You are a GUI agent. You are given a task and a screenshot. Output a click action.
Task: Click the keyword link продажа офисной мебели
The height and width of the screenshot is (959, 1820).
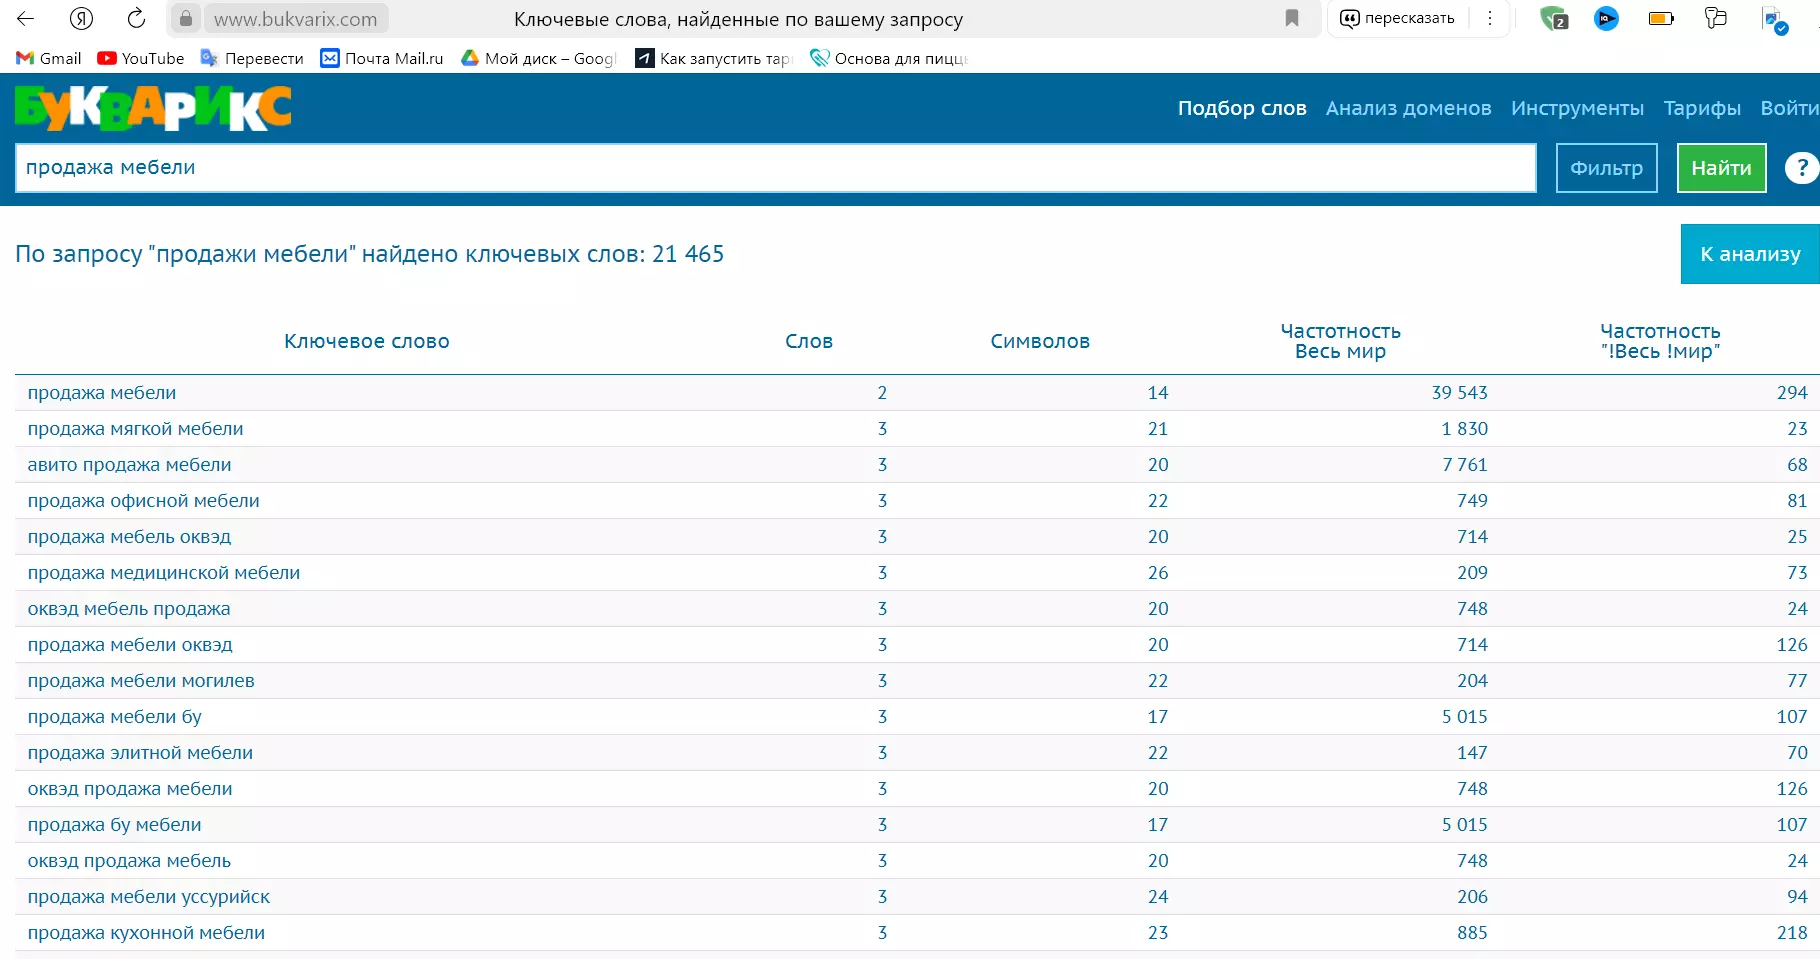pos(143,501)
